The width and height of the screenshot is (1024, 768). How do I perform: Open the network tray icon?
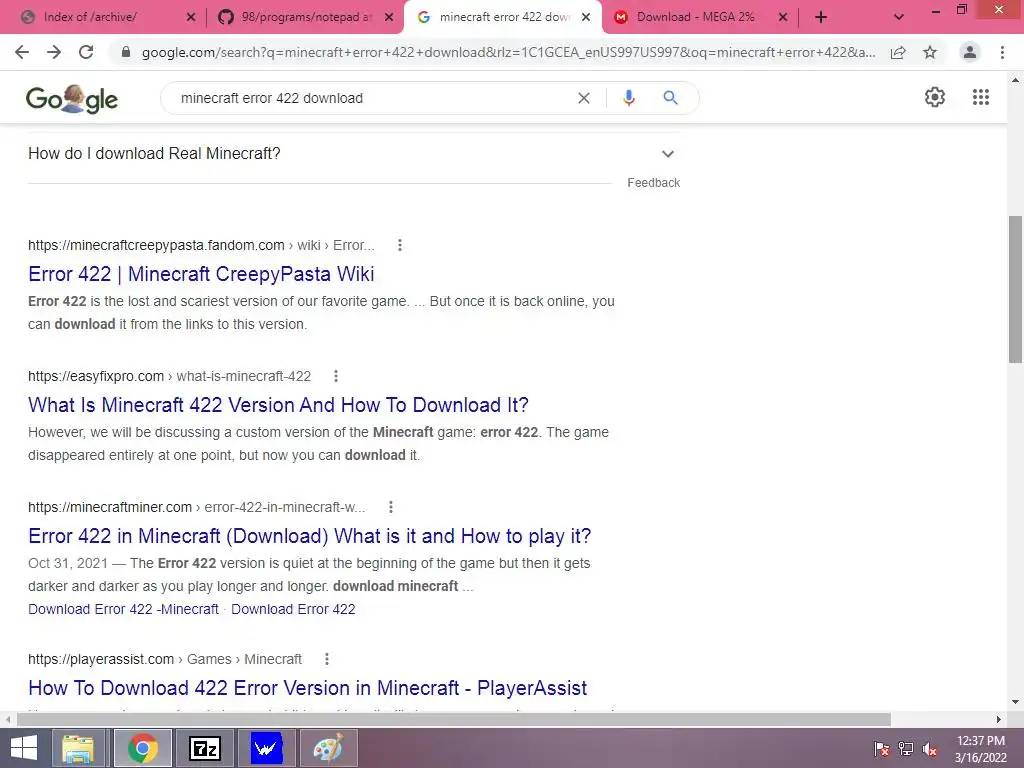pos(906,749)
